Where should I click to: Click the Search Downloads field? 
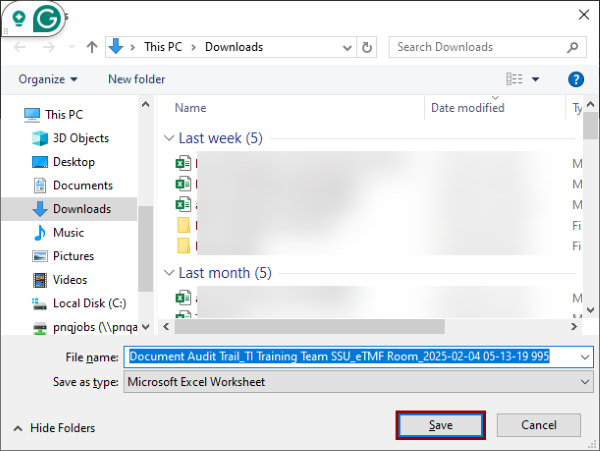pyautogui.click(x=478, y=47)
